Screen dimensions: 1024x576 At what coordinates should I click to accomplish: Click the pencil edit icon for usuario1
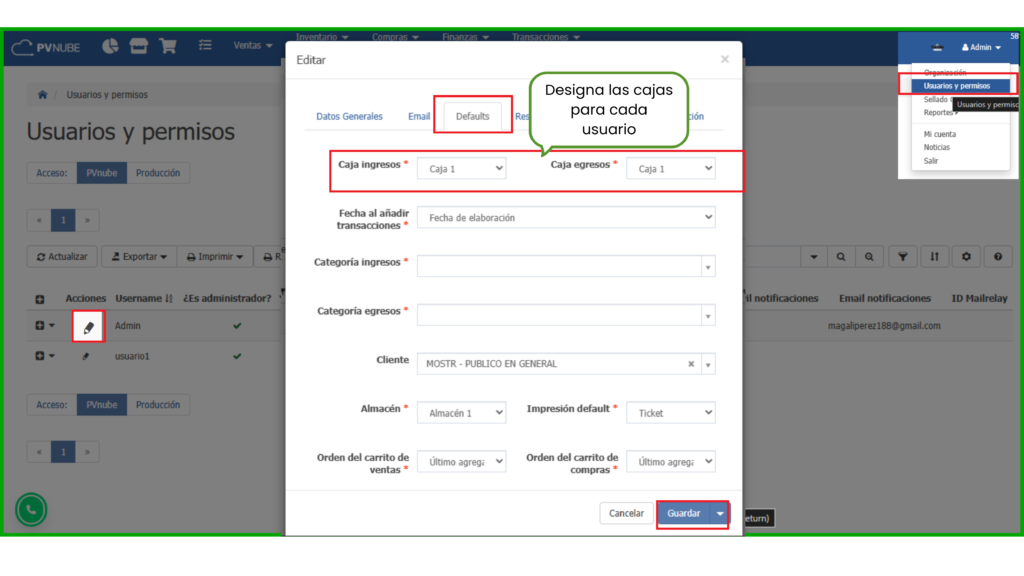[86, 356]
